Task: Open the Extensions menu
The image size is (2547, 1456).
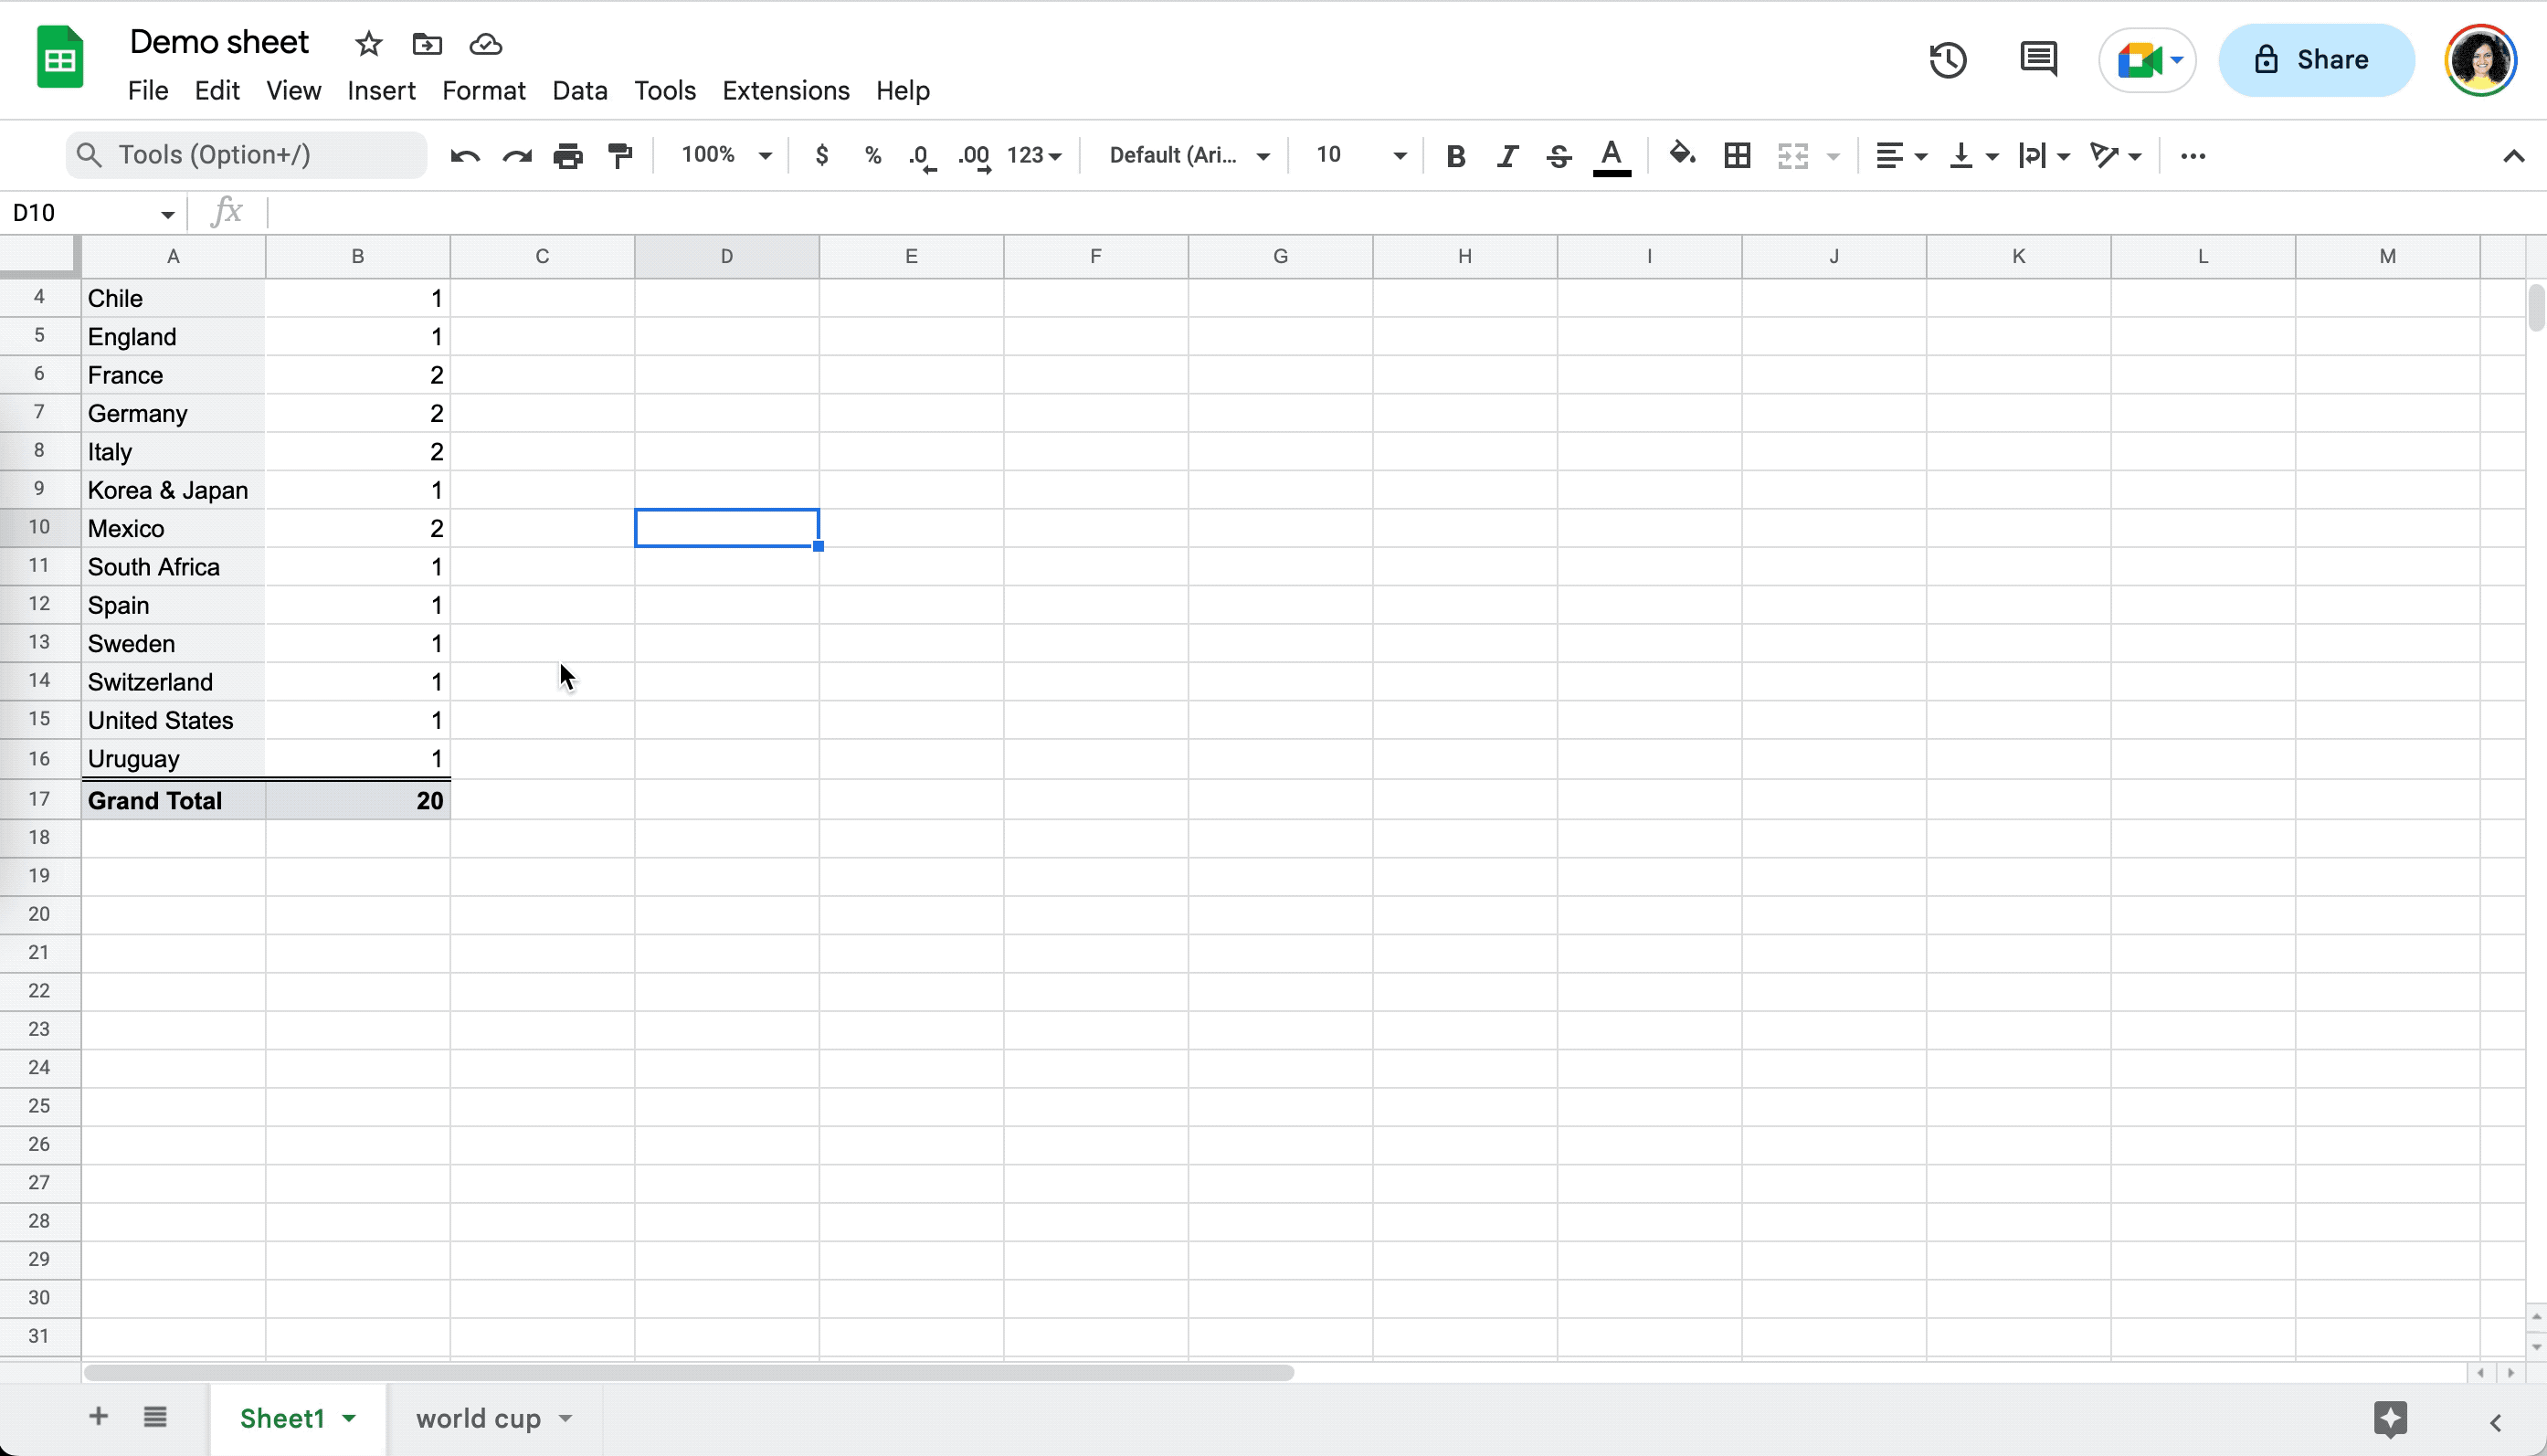Action: [x=786, y=91]
